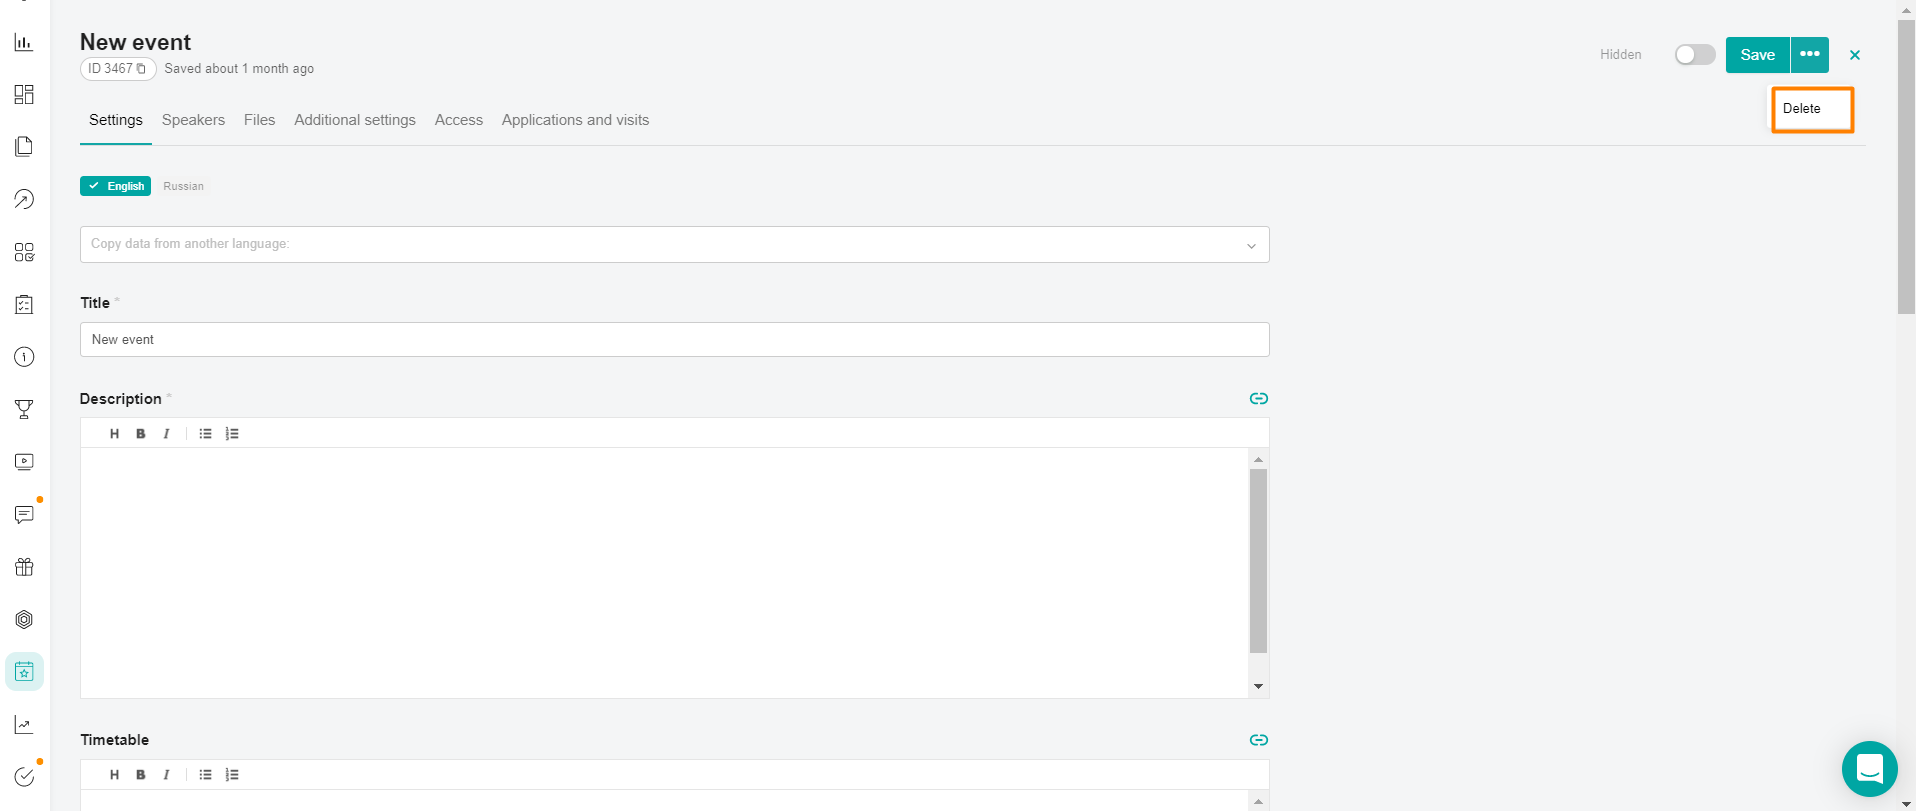Open the bar chart statistics sidebar icon
The height and width of the screenshot is (811, 1916).
[x=24, y=42]
